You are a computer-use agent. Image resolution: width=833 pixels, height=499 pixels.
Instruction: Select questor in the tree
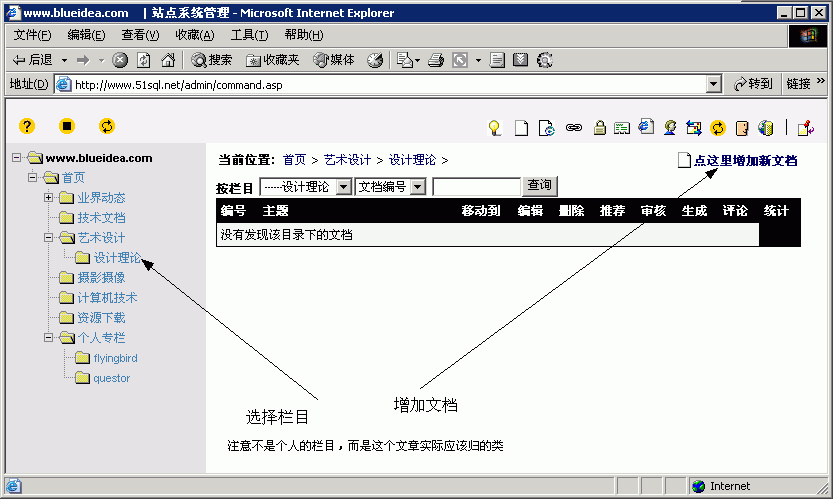click(x=112, y=378)
